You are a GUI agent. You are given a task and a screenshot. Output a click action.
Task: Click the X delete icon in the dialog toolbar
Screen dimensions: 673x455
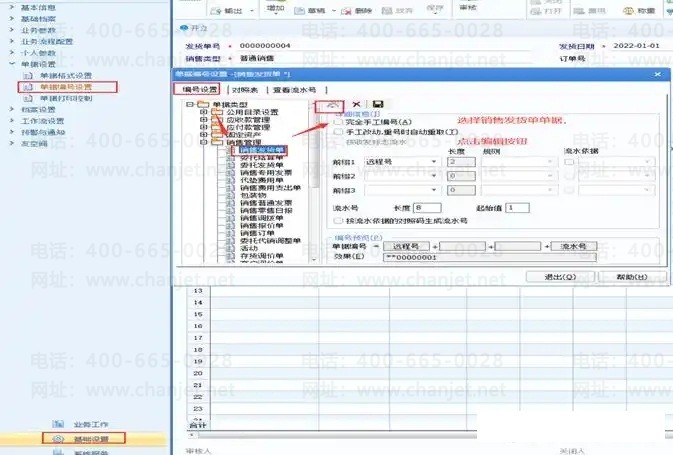click(x=356, y=104)
